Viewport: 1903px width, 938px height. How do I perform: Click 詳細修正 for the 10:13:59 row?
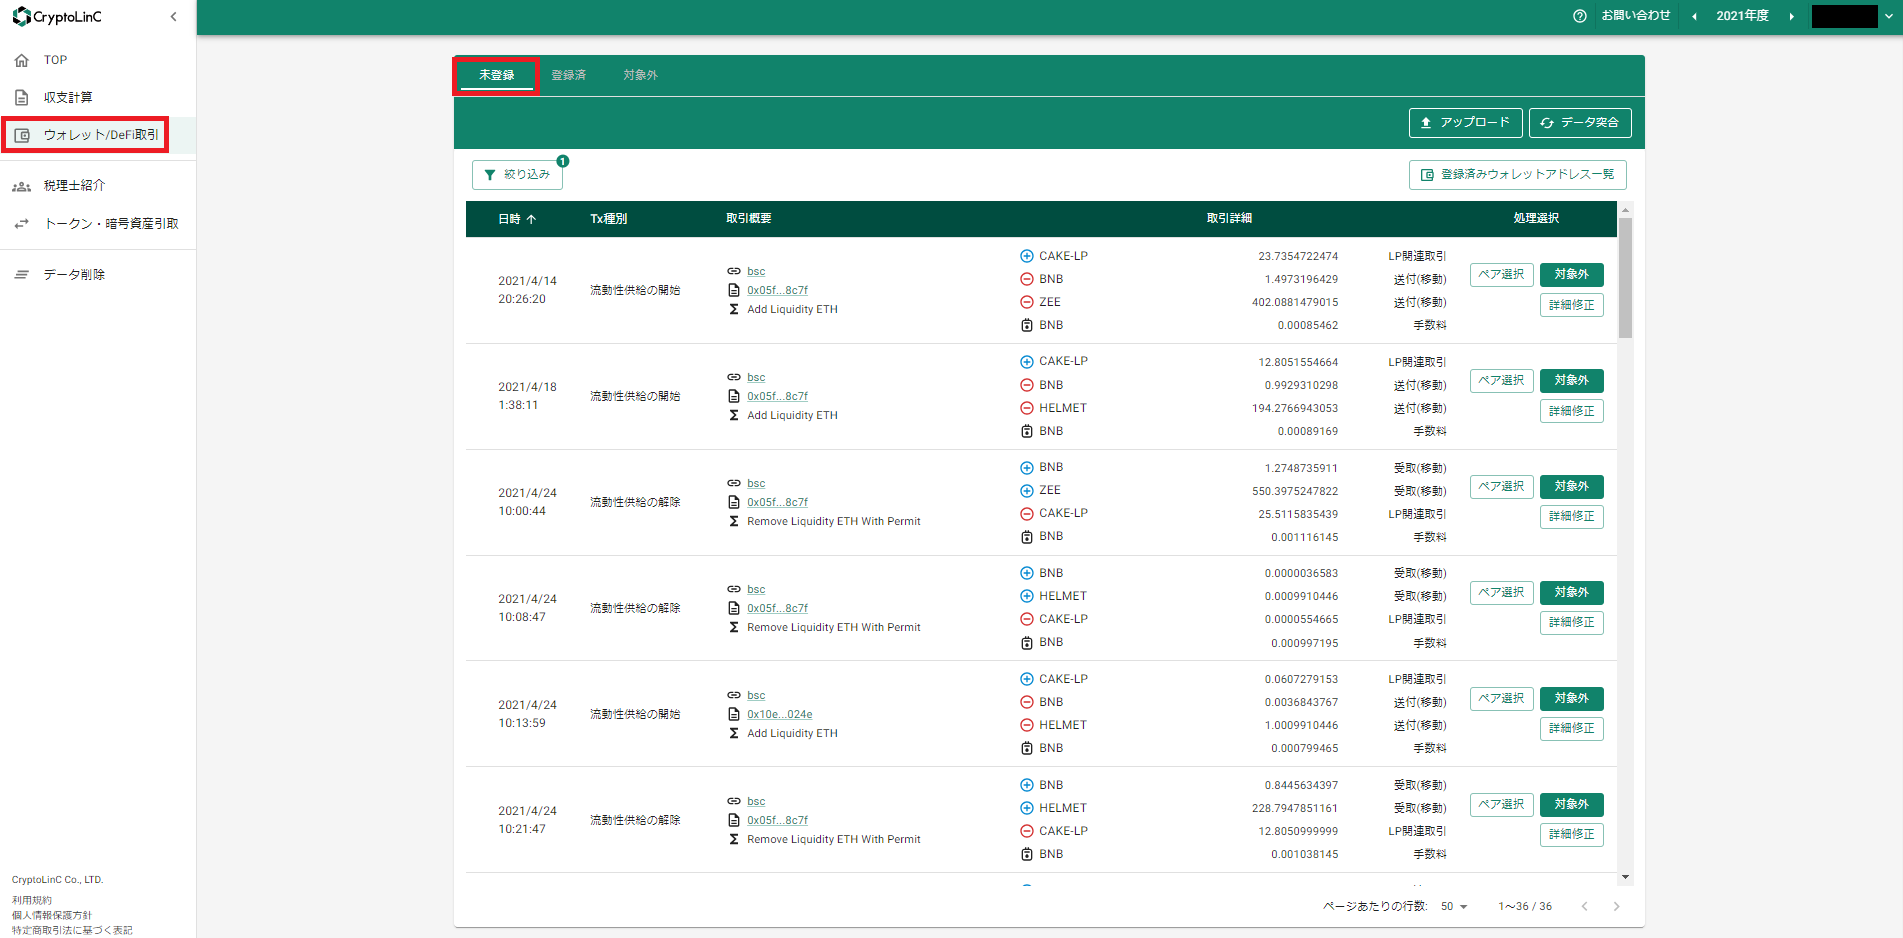point(1571,729)
